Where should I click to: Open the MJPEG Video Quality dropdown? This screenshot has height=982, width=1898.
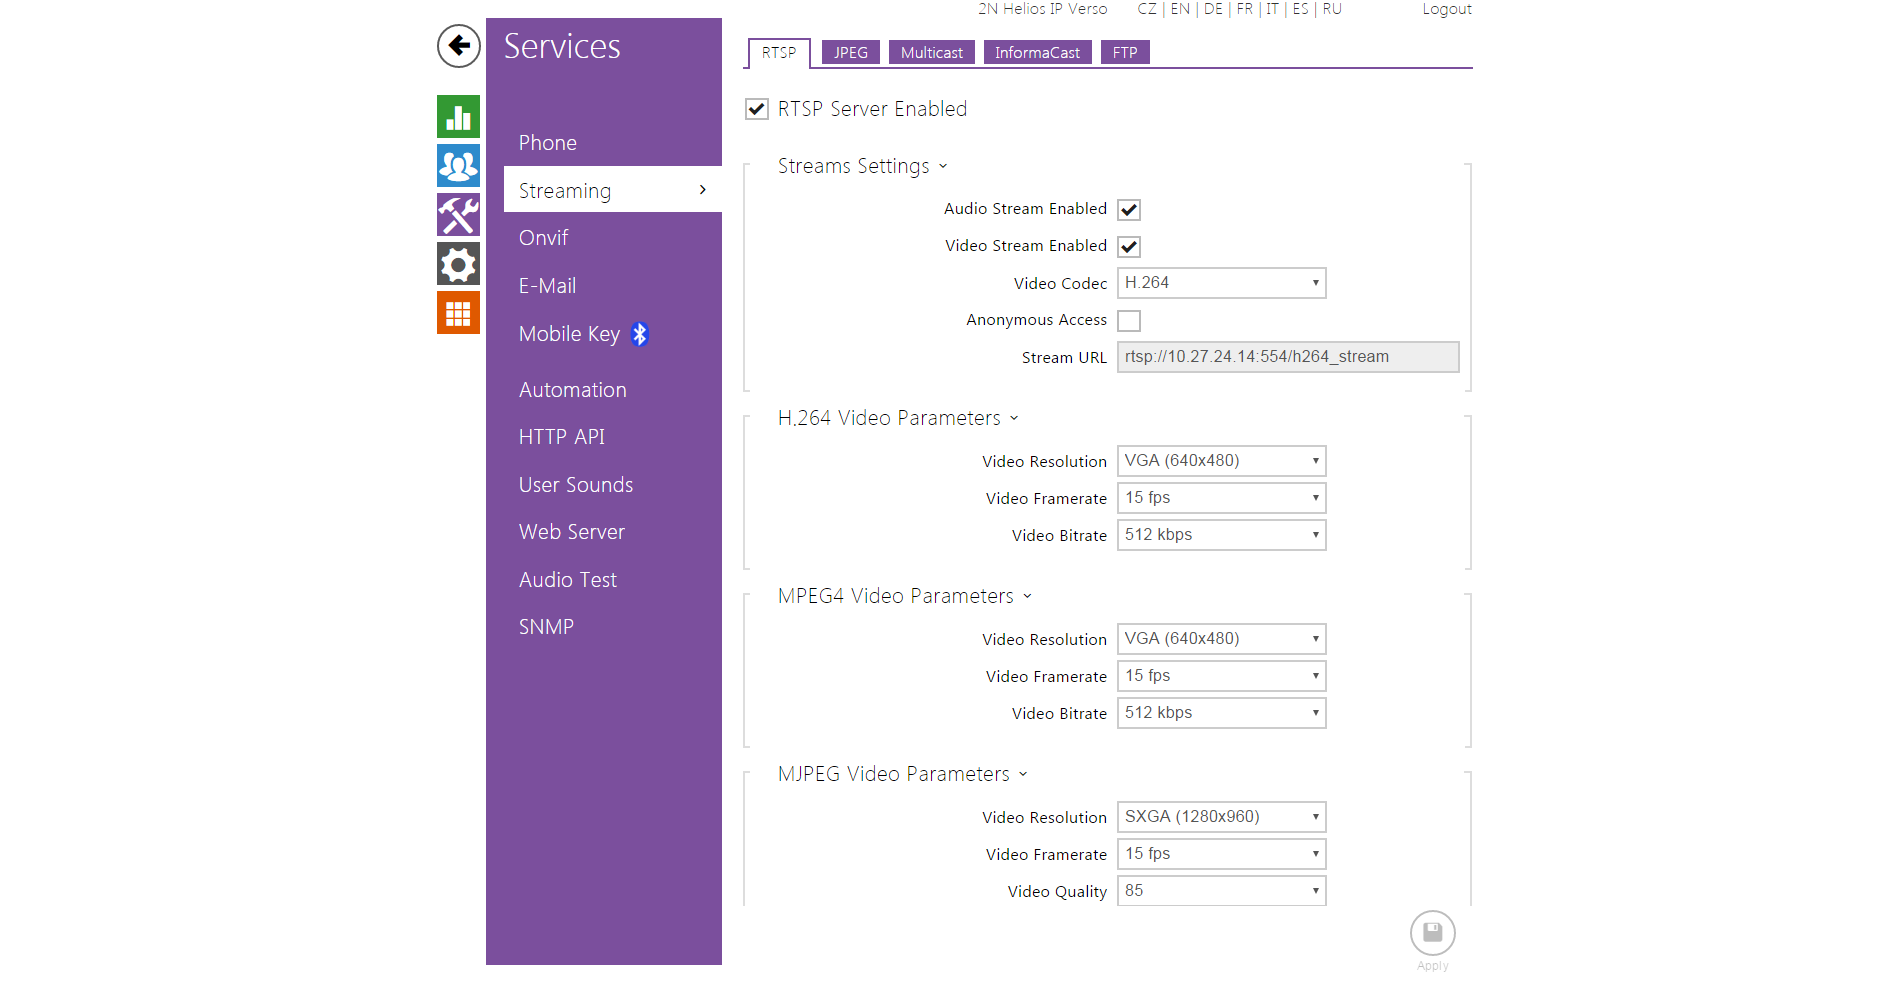(1221, 891)
